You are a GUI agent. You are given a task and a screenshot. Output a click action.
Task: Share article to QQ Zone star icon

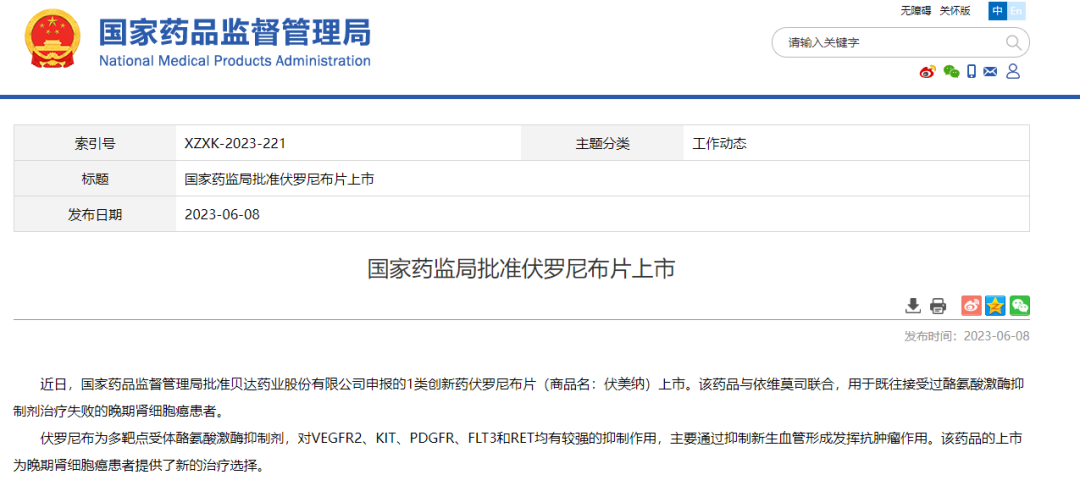pos(995,306)
